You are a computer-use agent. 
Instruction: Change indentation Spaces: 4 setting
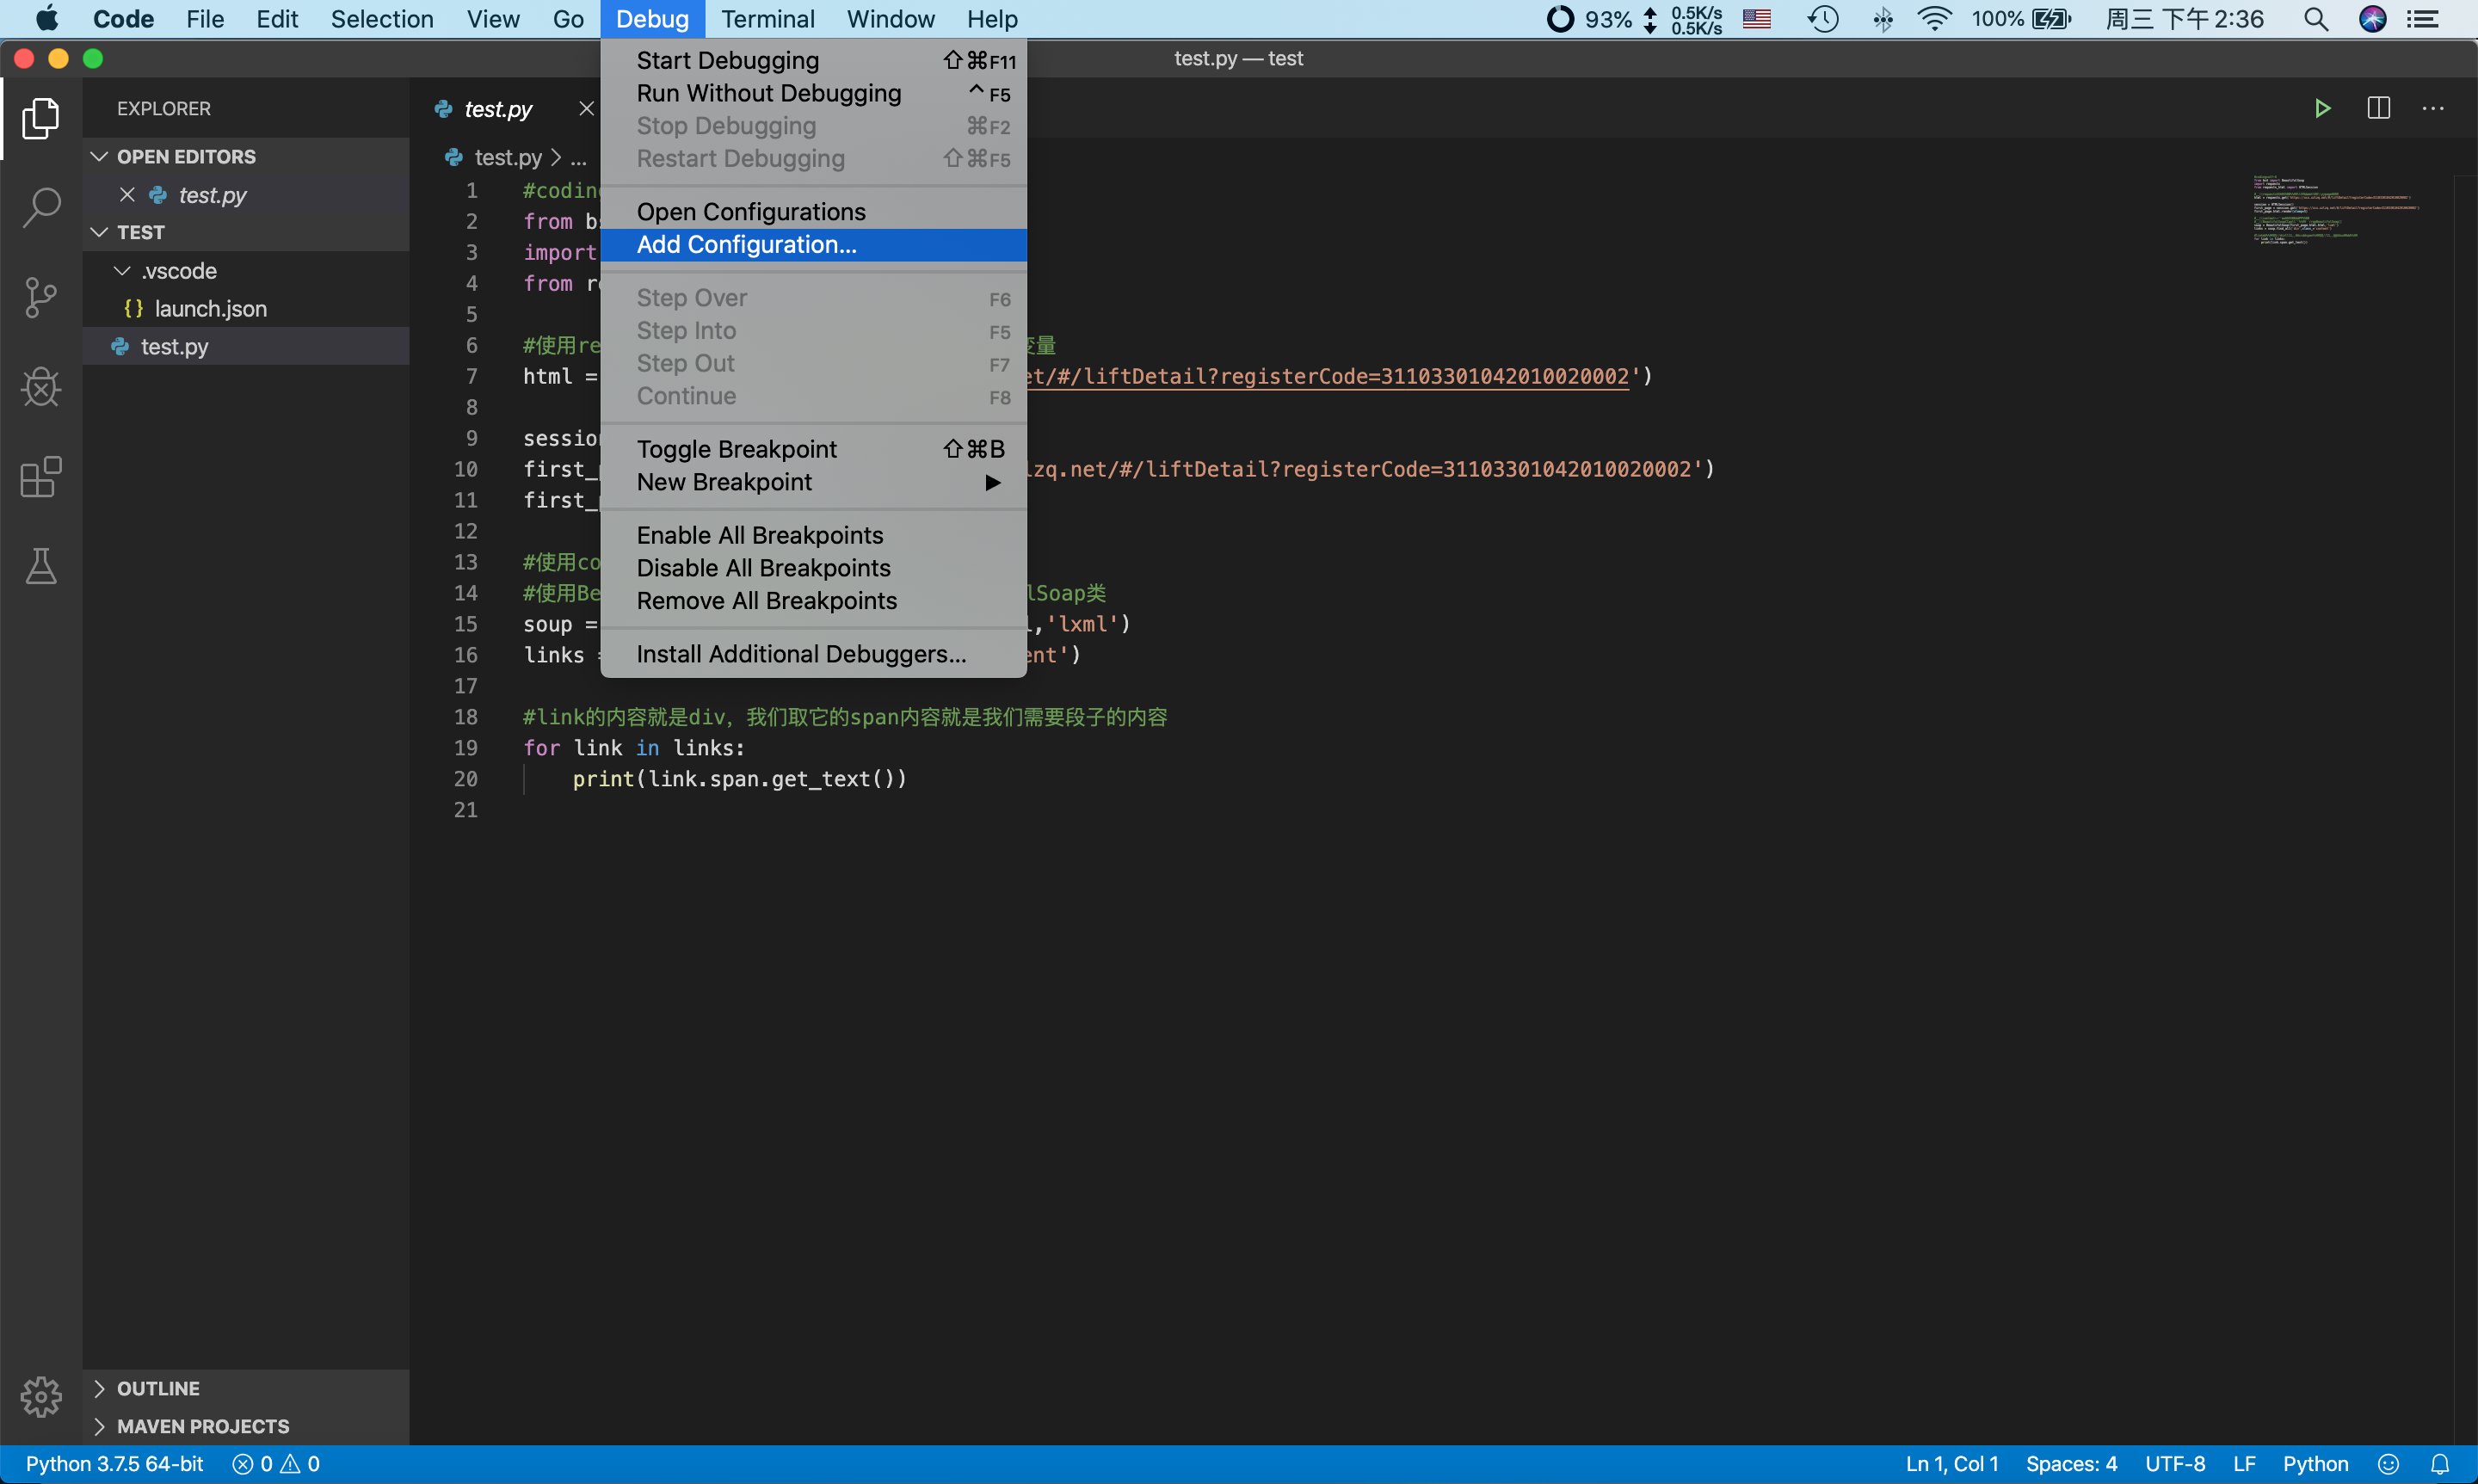[x=2071, y=1464]
